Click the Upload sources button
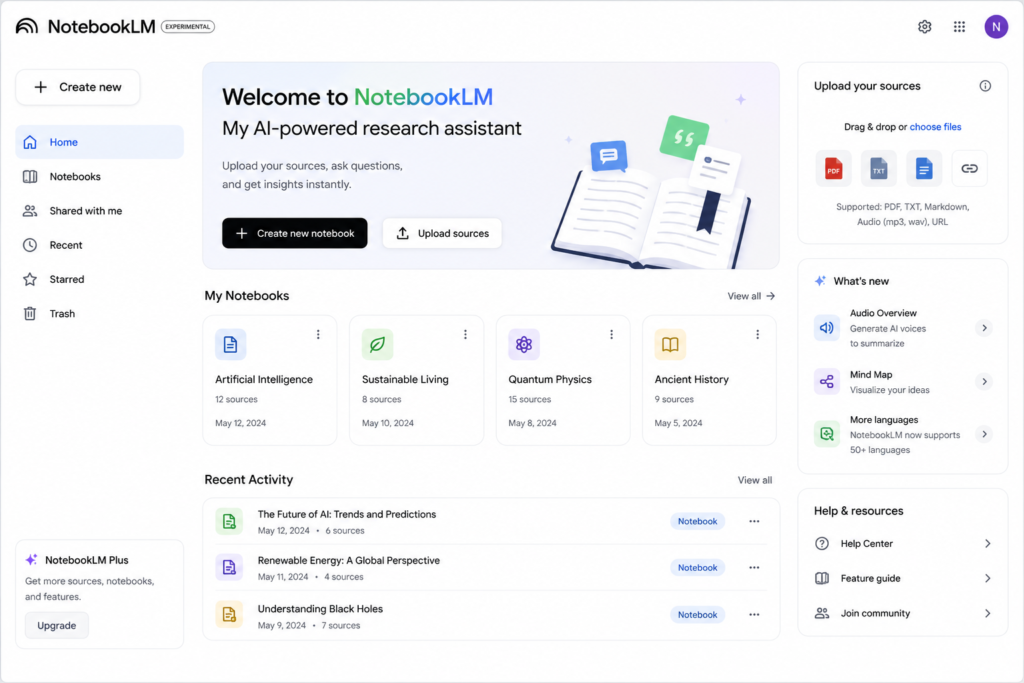The width and height of the screenshot is (1024, 683). 442,233
